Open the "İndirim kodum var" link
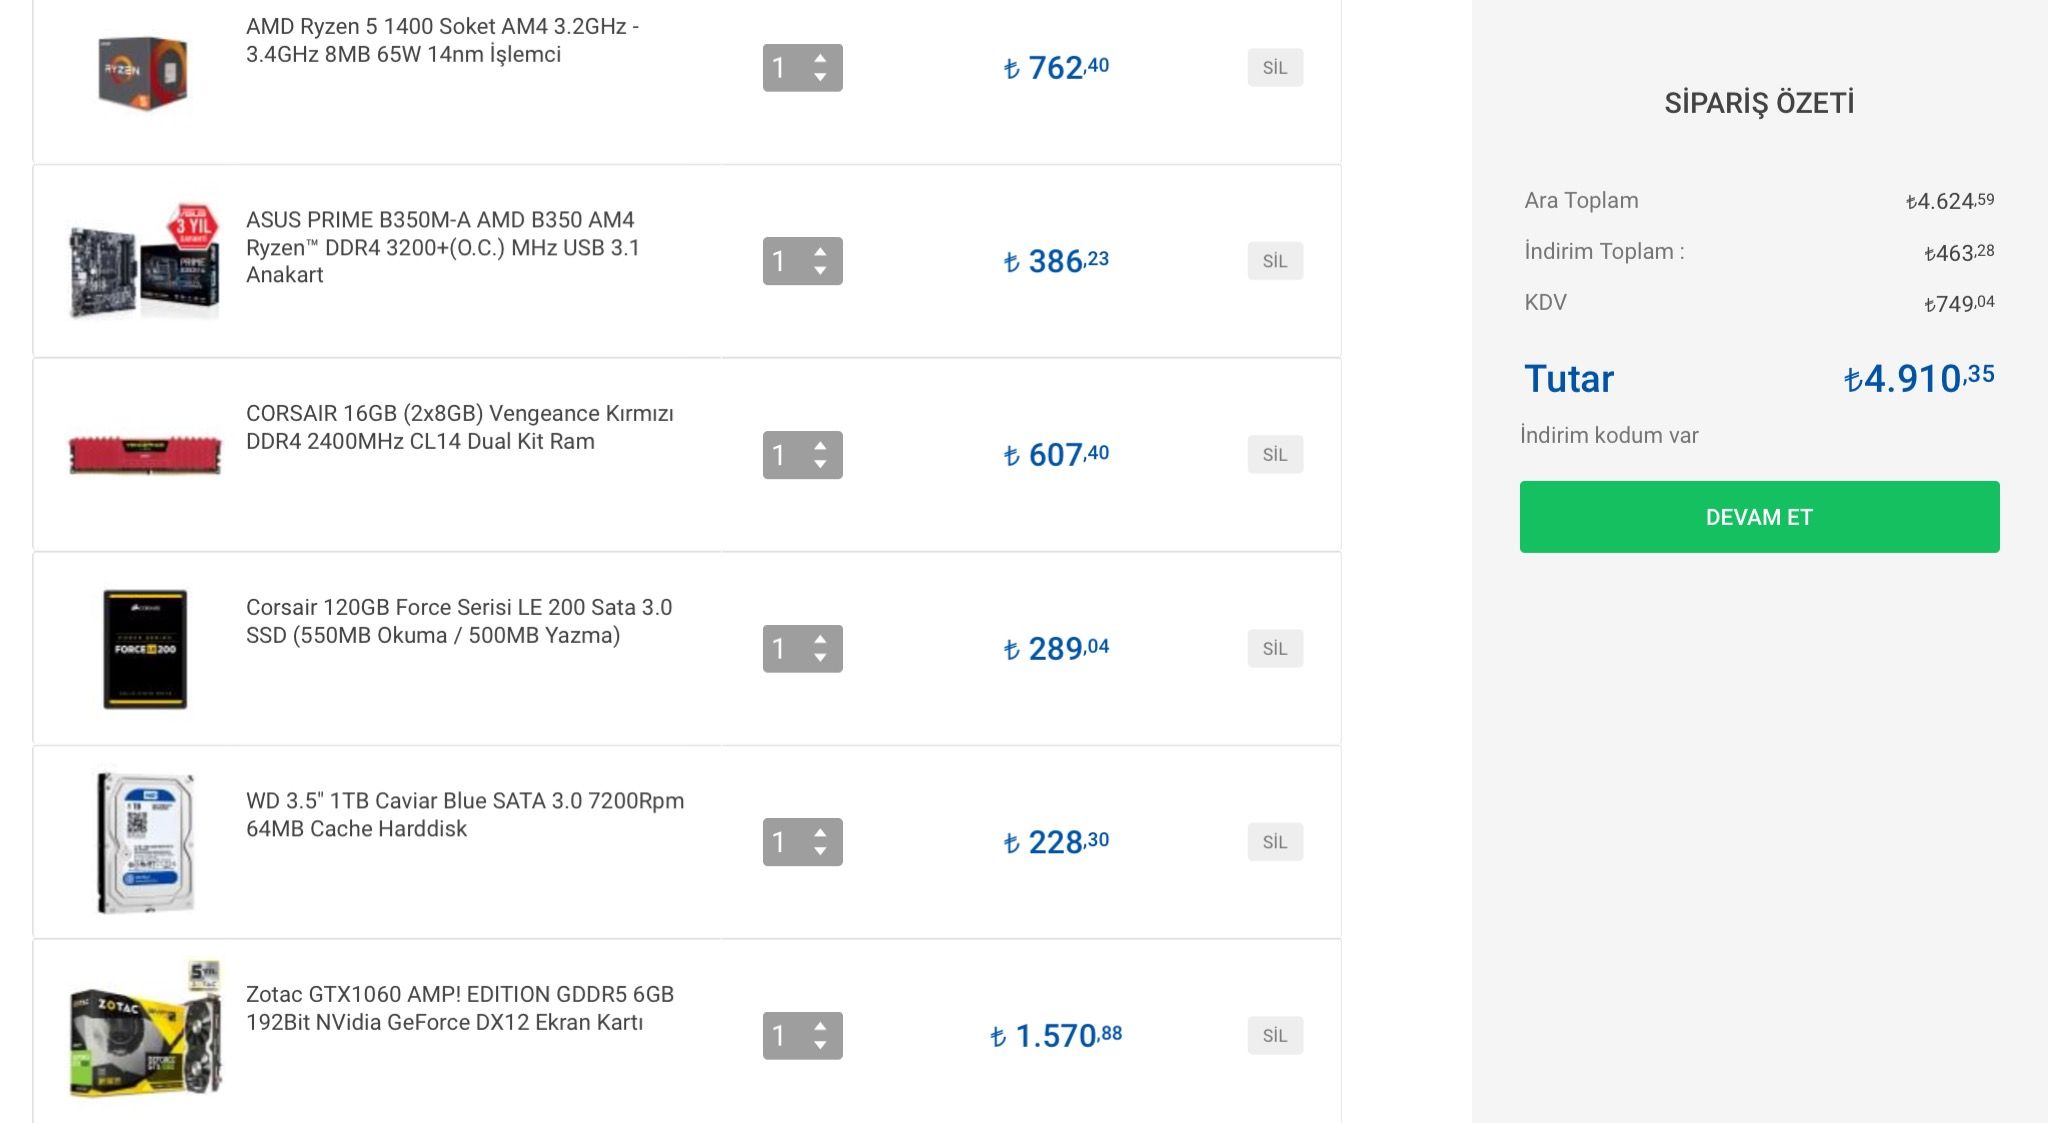Viewport: 2048px width, 1123px height. coord(1609,435)
